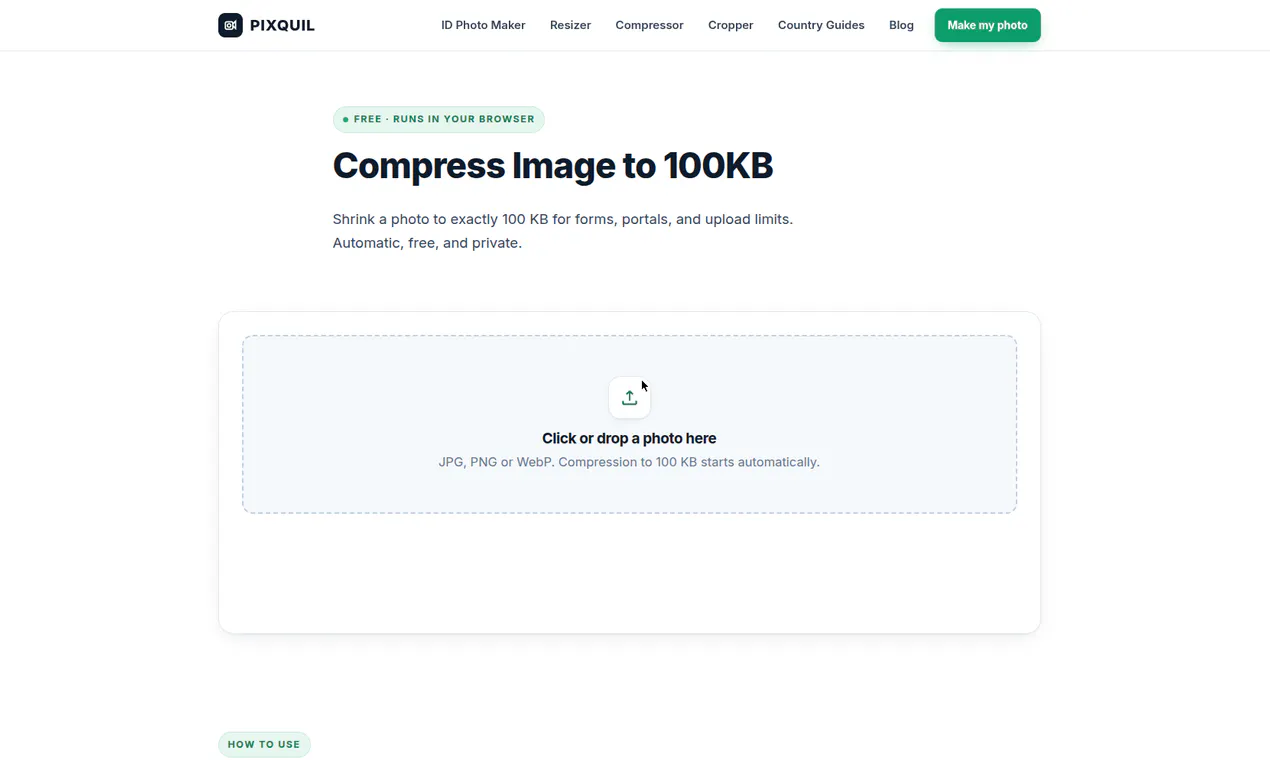Click the "Shrink a photo to exactly 100 KB" description
This screenshot has width=1270, height=760.
(x=563, y=231)
